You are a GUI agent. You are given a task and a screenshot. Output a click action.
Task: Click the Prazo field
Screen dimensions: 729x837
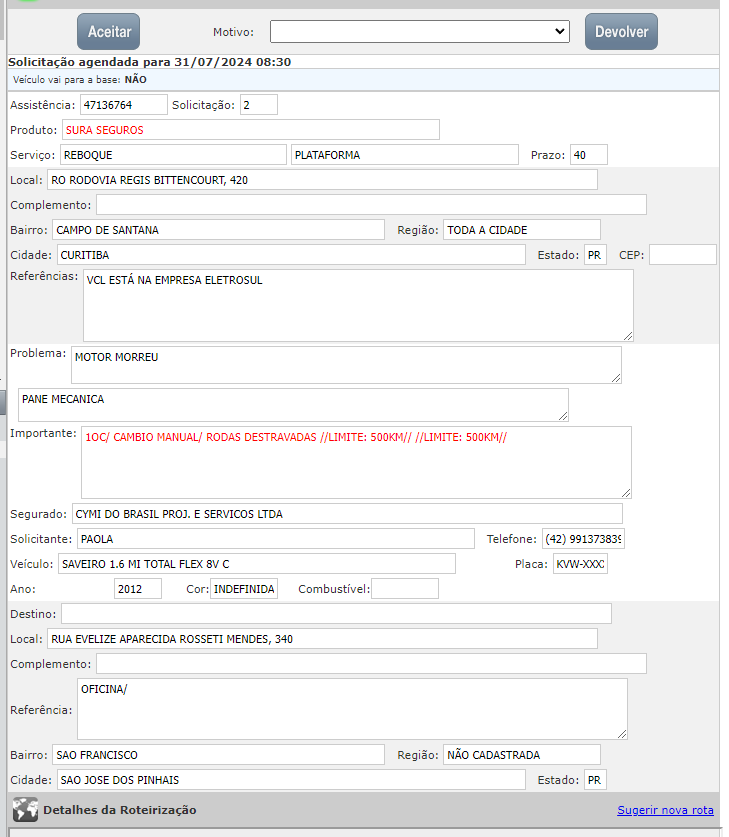point(588,155)
